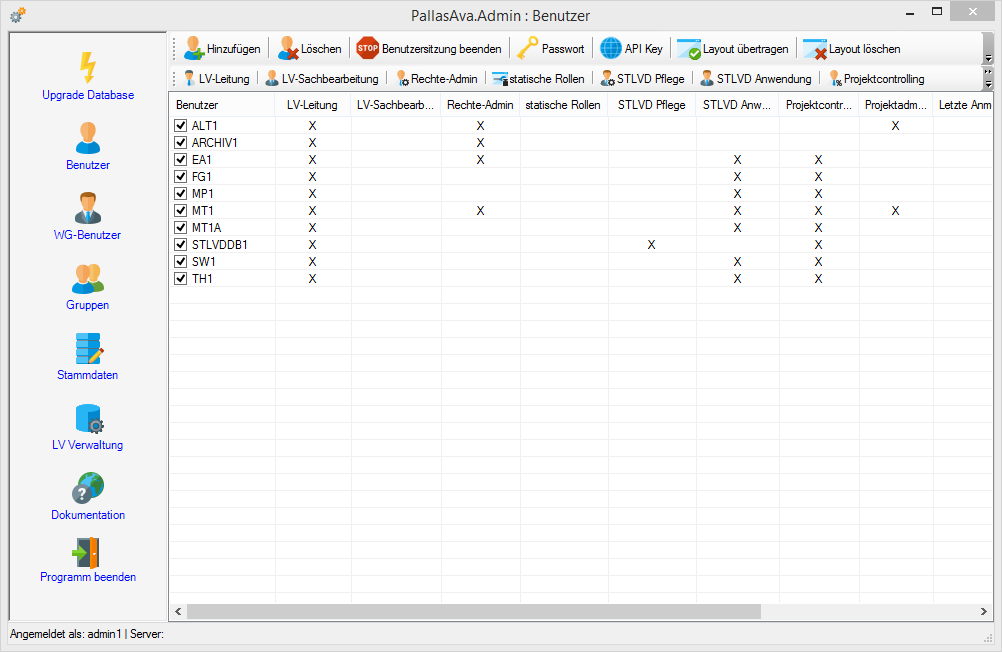This screenshot has height=652, width=1002.
Task: Open the Dokumentation help icon
Action: [88, 488]
